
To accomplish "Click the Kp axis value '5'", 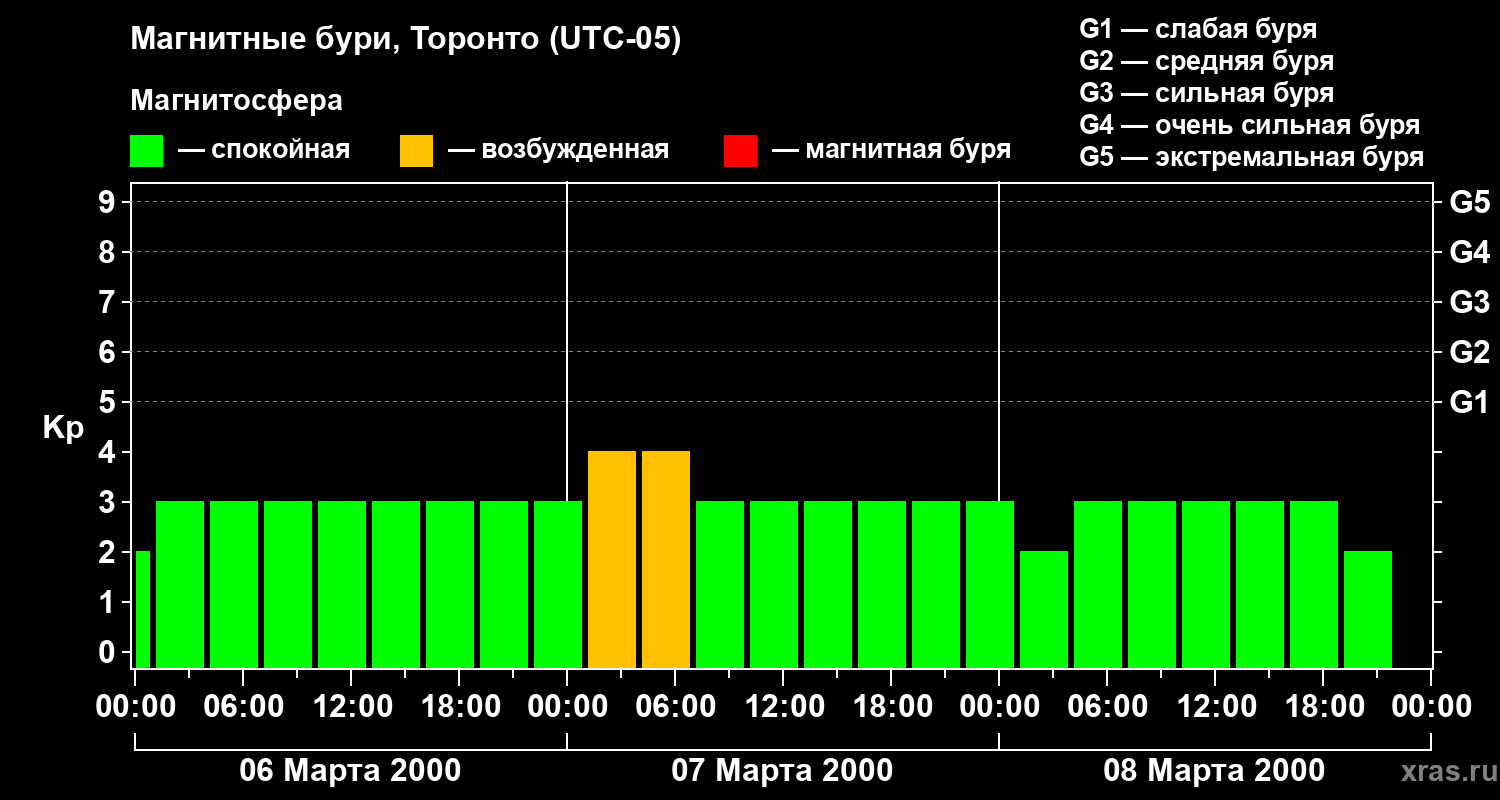I will click(109, 402).
